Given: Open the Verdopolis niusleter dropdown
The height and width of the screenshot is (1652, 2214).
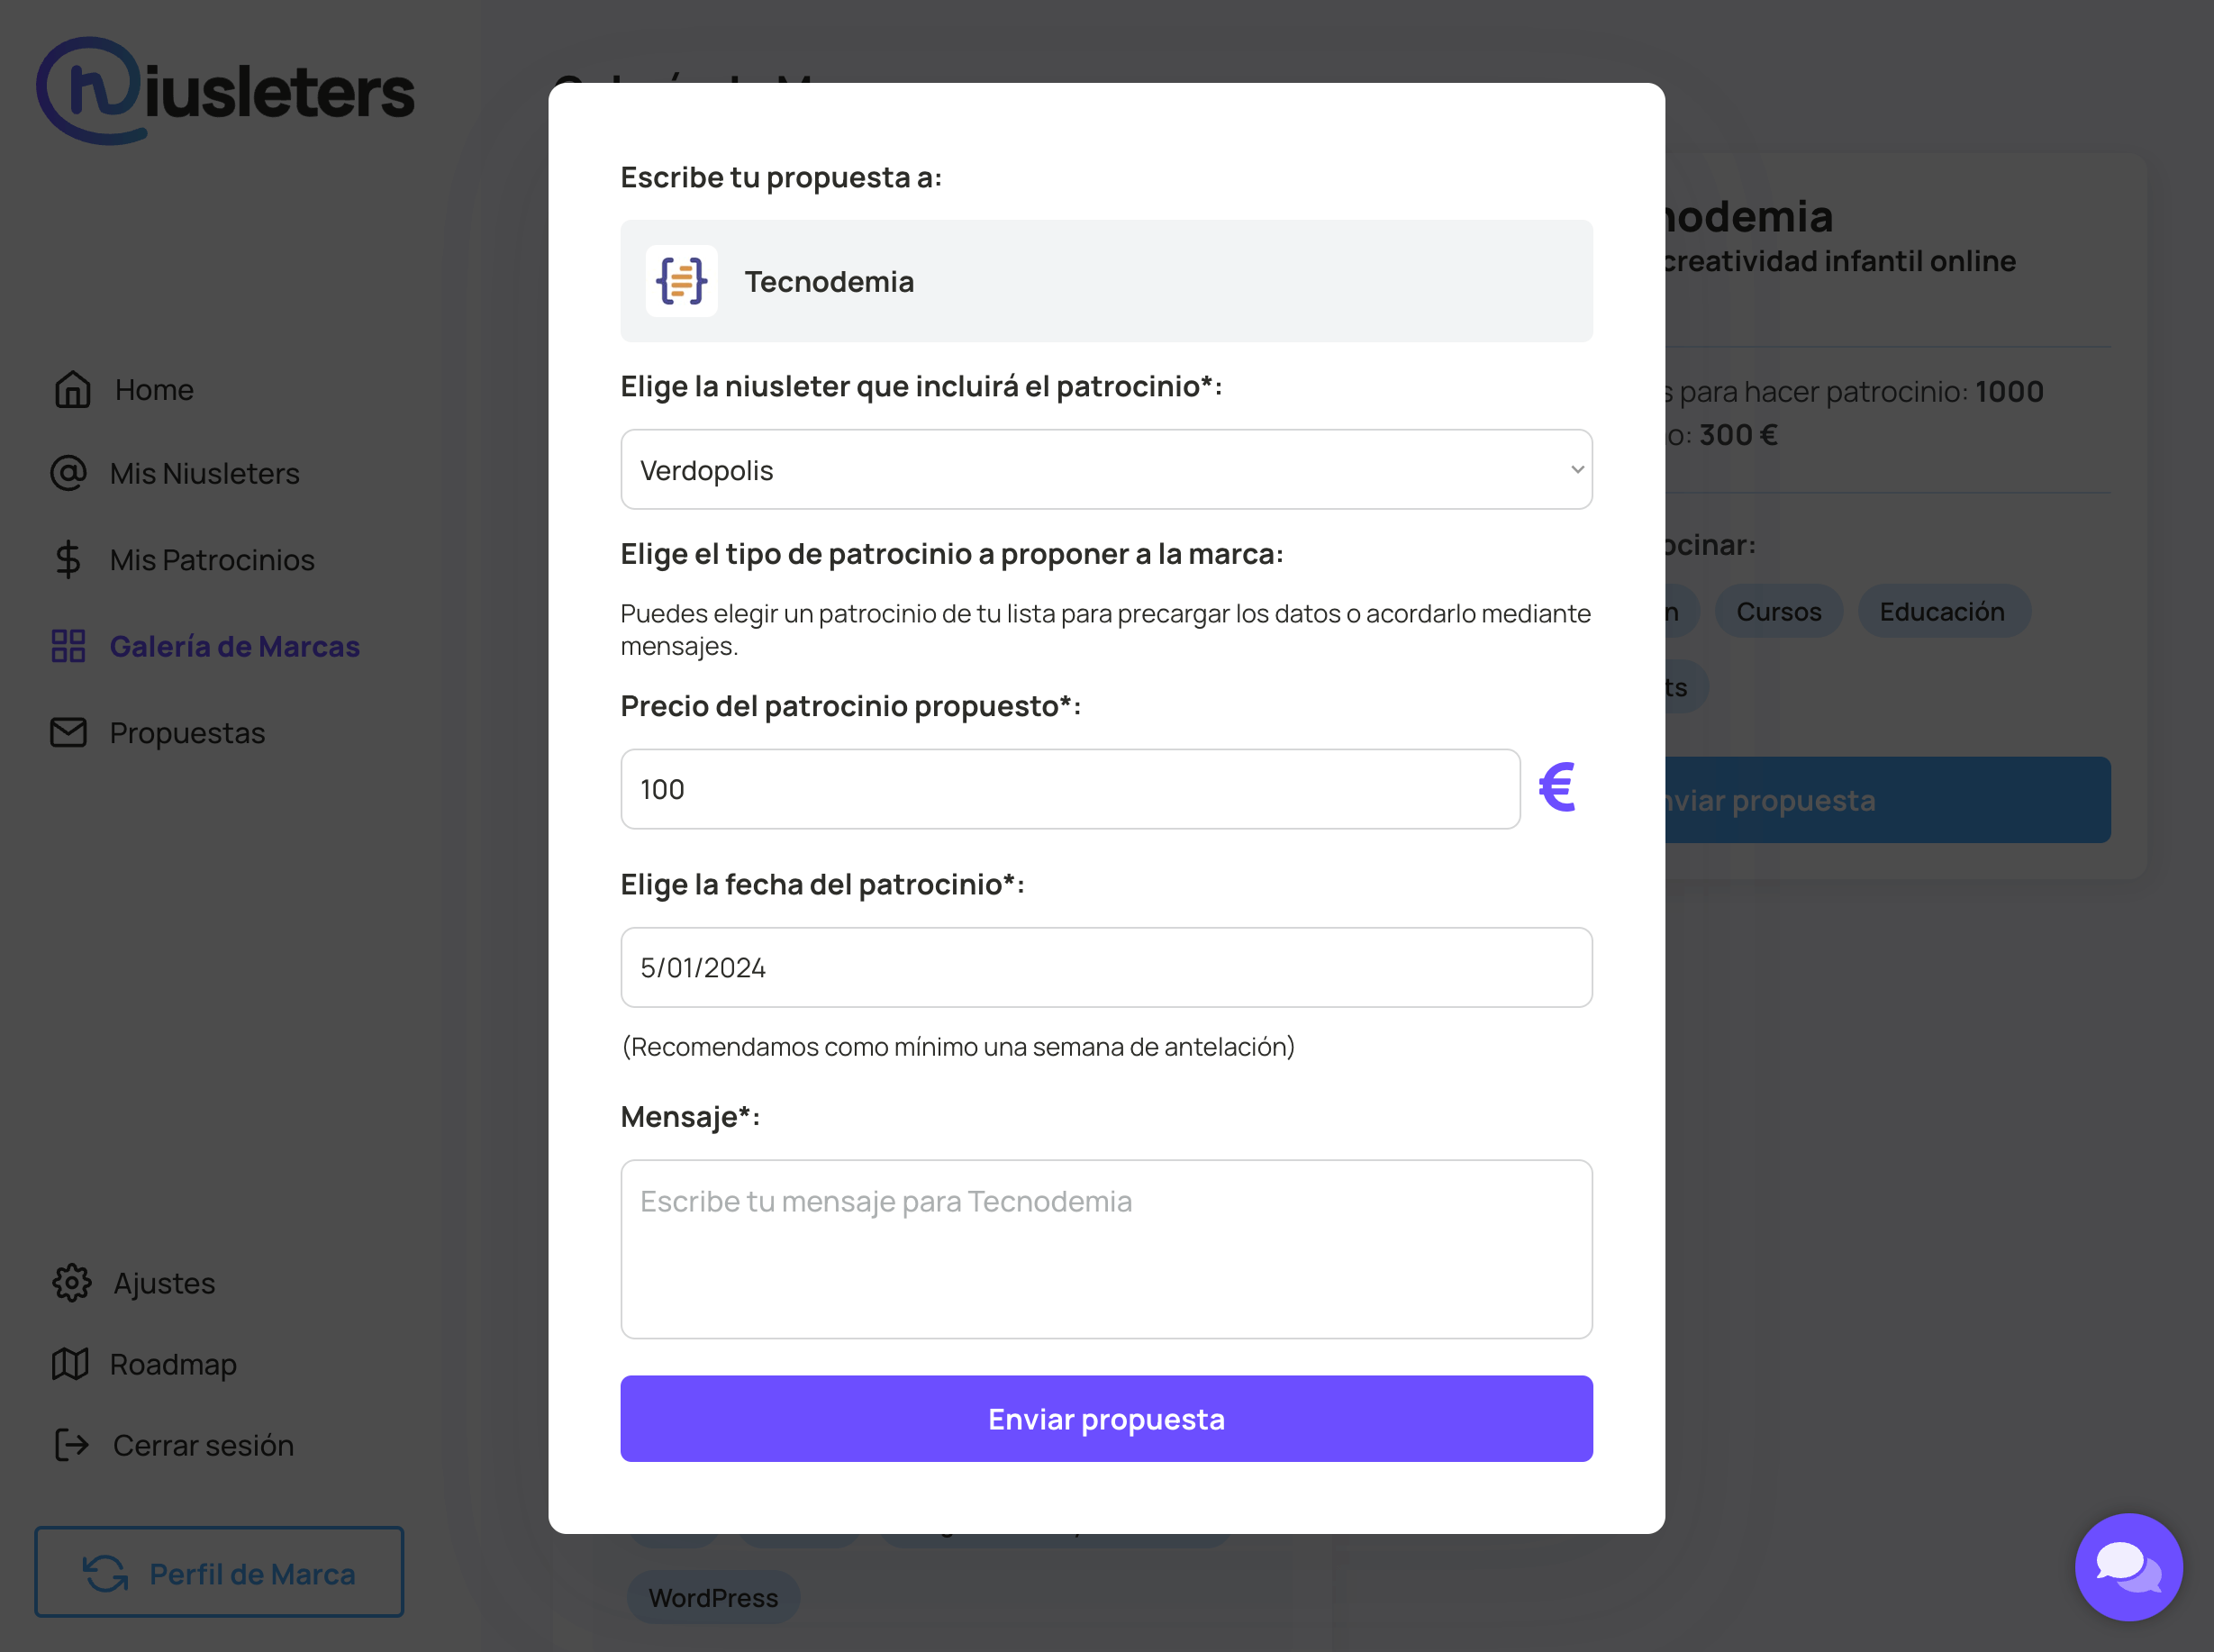Looking at the screenshot, I should tap(1106, 470).
